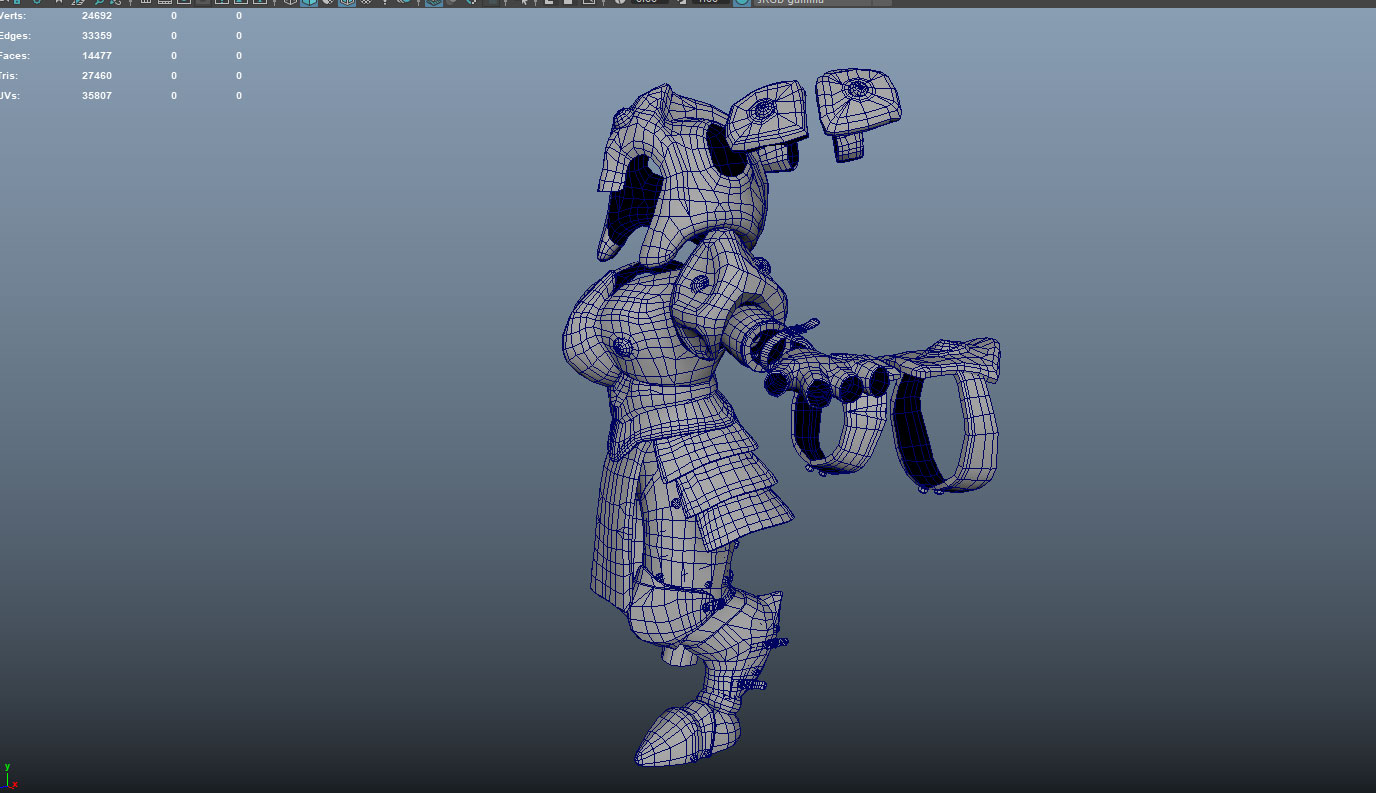Click the Verts count 24692
The width and height of the screenshot is (1376, 793).
(x=97, y=16)
